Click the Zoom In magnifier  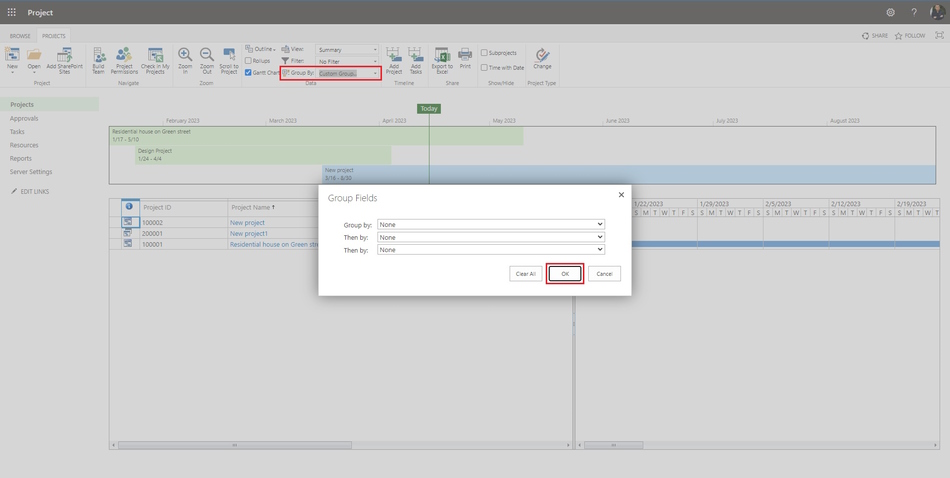pos(185,55)
